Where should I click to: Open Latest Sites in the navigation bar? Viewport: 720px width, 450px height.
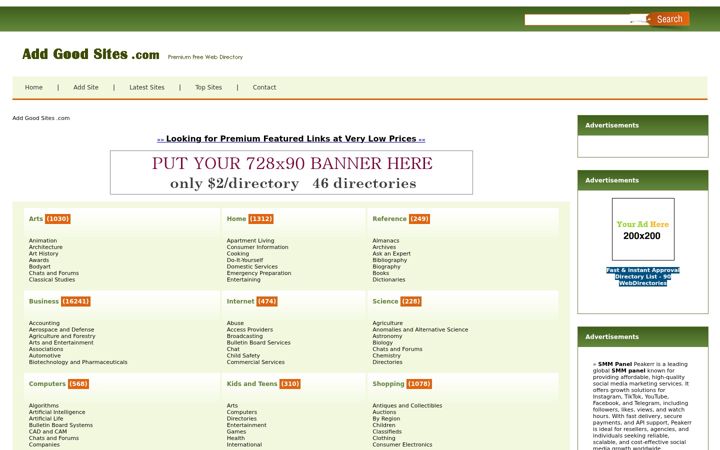pyautogui.click(x=146, y=87)
